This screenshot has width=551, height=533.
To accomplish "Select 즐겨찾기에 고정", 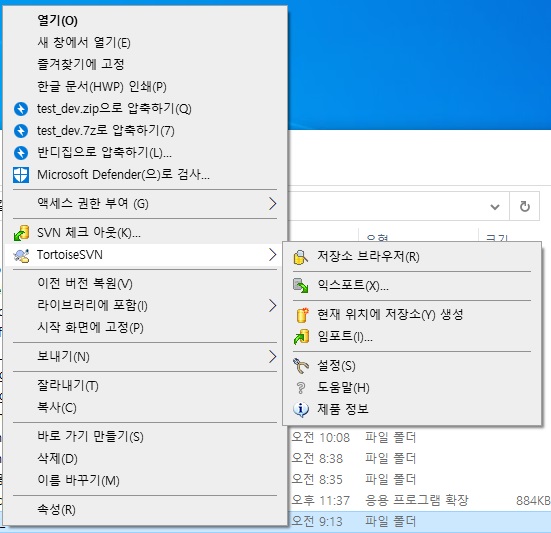I will point(145,64).
